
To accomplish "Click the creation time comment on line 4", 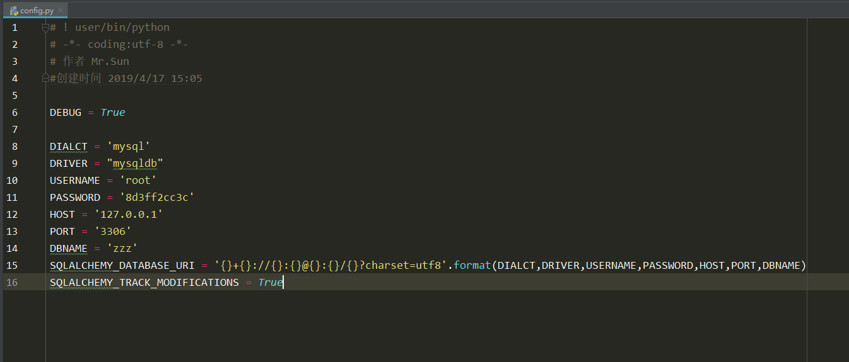I will pos(126,78).
